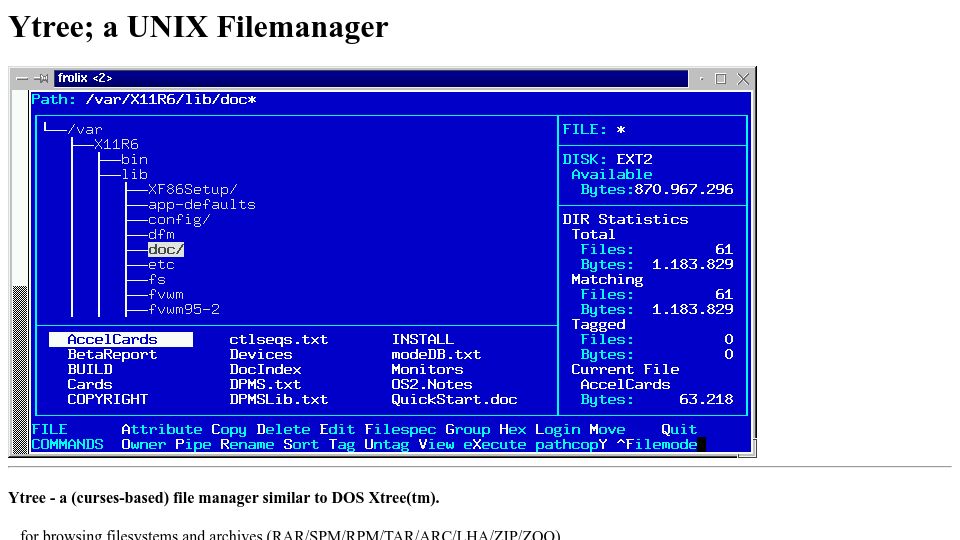Click the eXecute command
Screen dimensions: 960x540
pyautogui.click(x=495, y=444)
